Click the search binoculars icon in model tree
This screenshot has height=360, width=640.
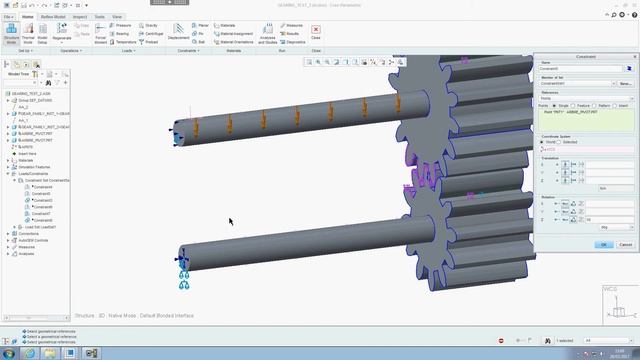pos(48,83)
